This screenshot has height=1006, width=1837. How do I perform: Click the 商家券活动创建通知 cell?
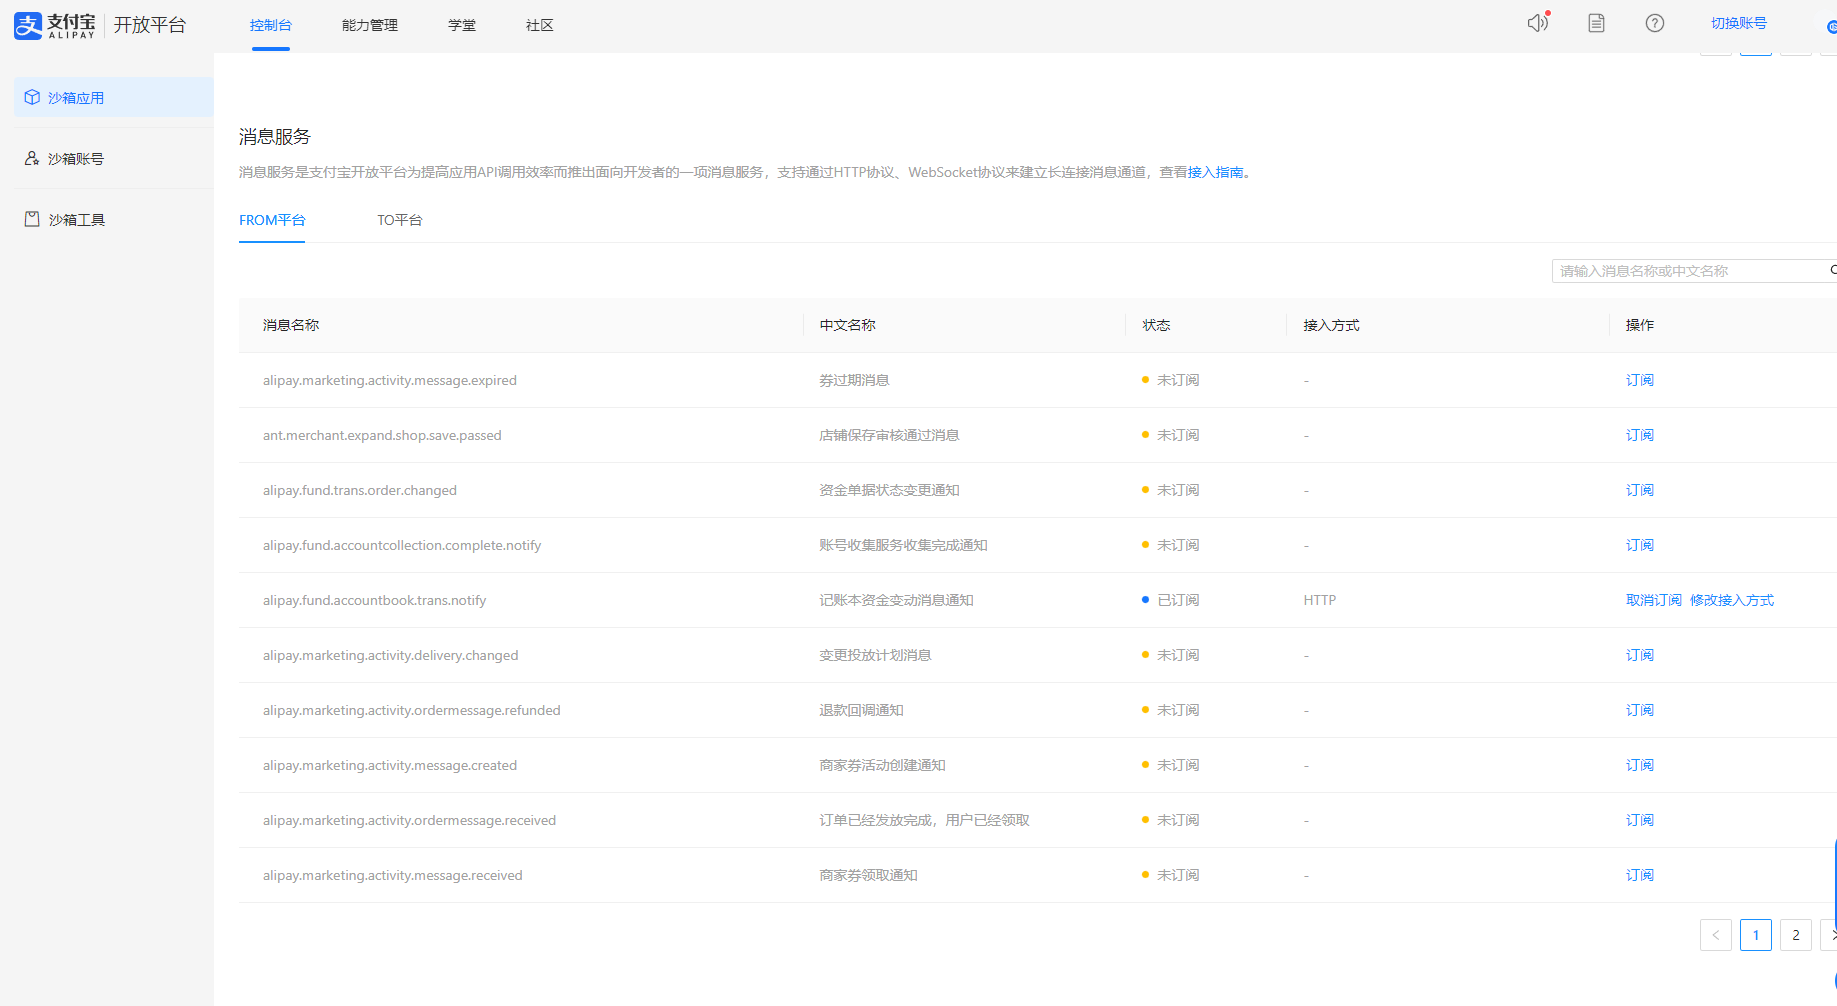[883, 765]
